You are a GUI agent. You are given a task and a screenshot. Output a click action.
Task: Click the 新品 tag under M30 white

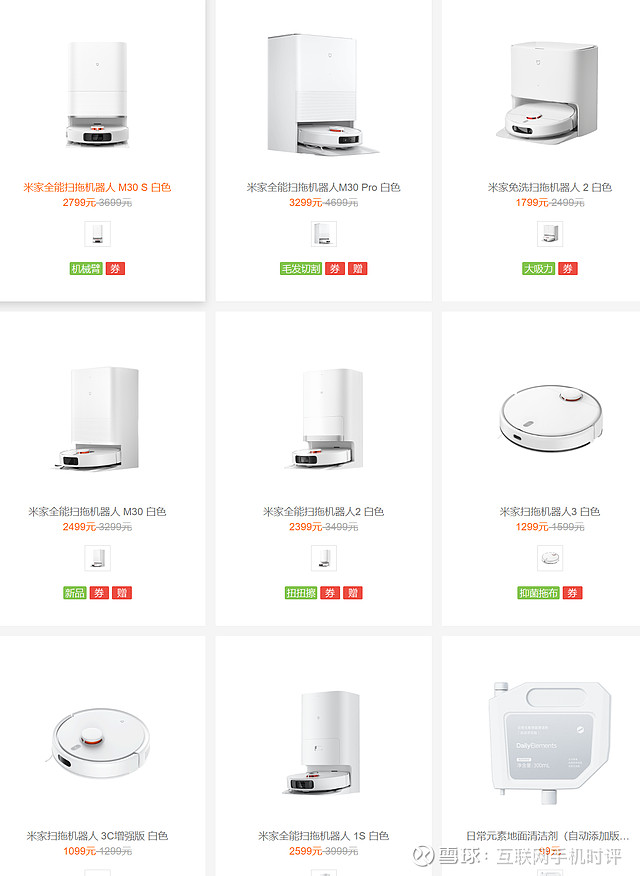coord(74,593)
